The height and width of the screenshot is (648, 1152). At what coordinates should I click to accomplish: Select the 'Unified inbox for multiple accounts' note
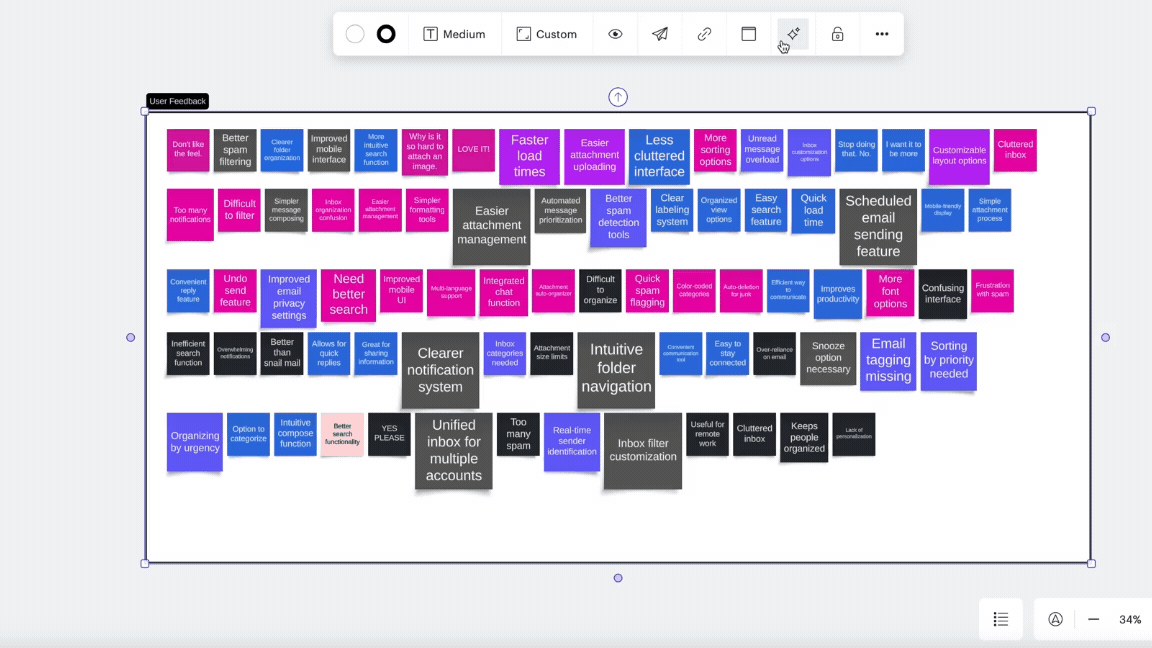[x=453, y=451]
